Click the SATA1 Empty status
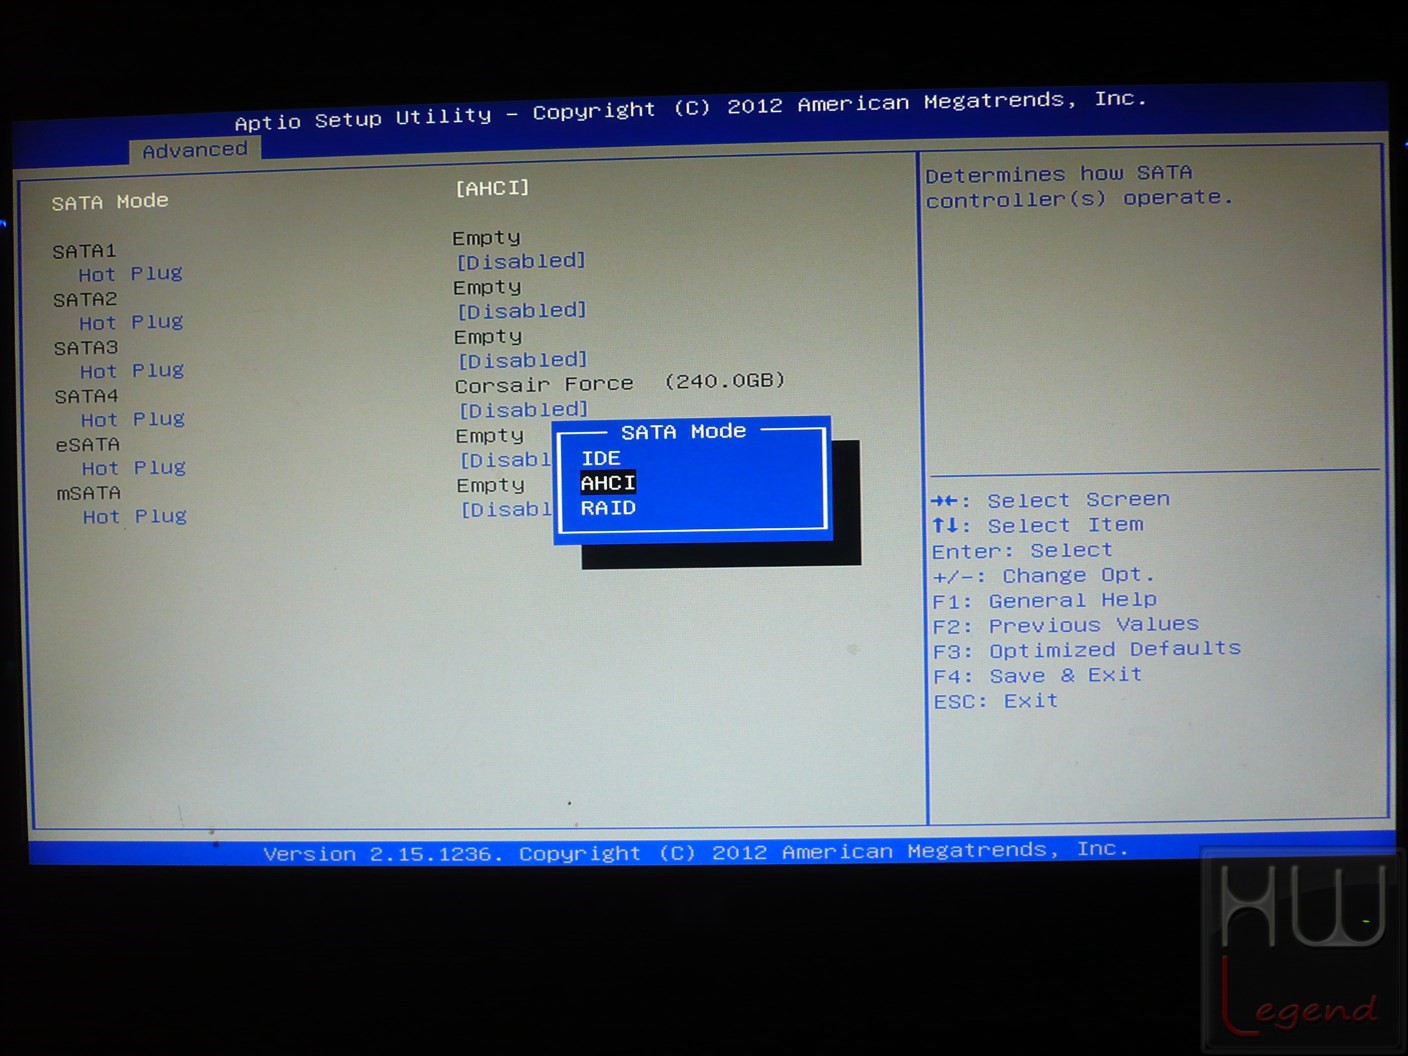This screenshot has width=1408, height=1056. point(486,238)
